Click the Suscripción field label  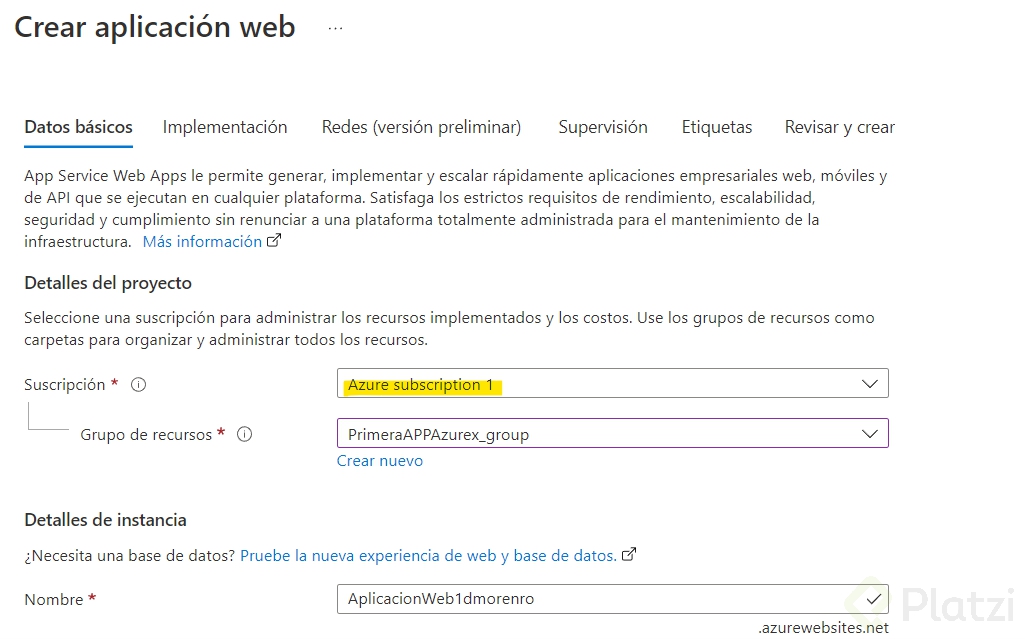[65, 385]
